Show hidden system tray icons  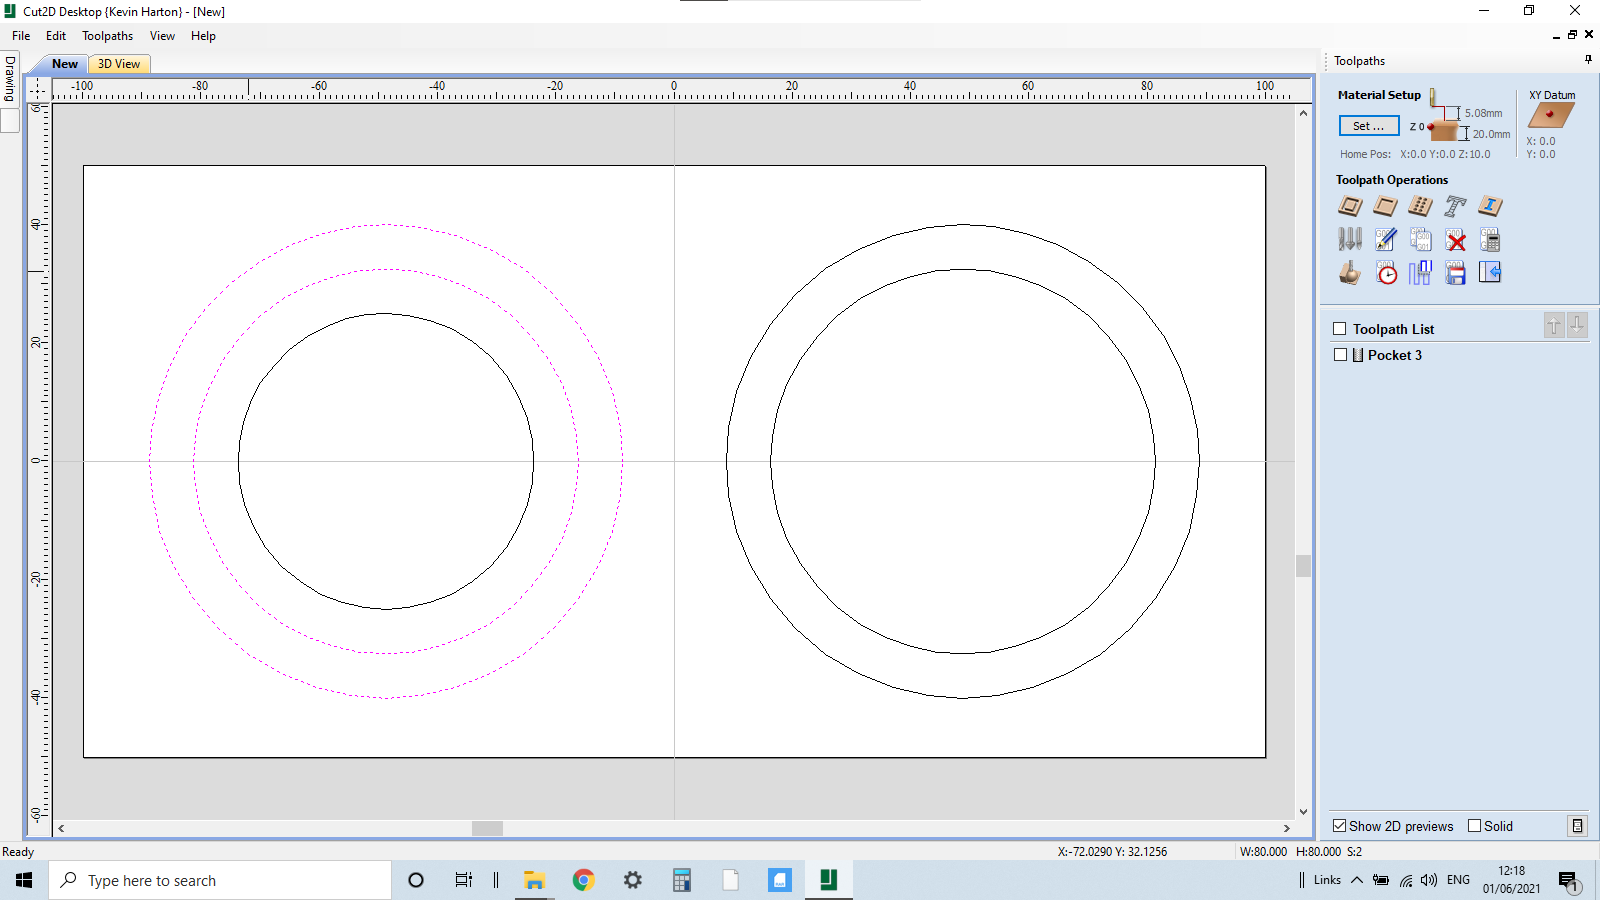click(1357, 880)
